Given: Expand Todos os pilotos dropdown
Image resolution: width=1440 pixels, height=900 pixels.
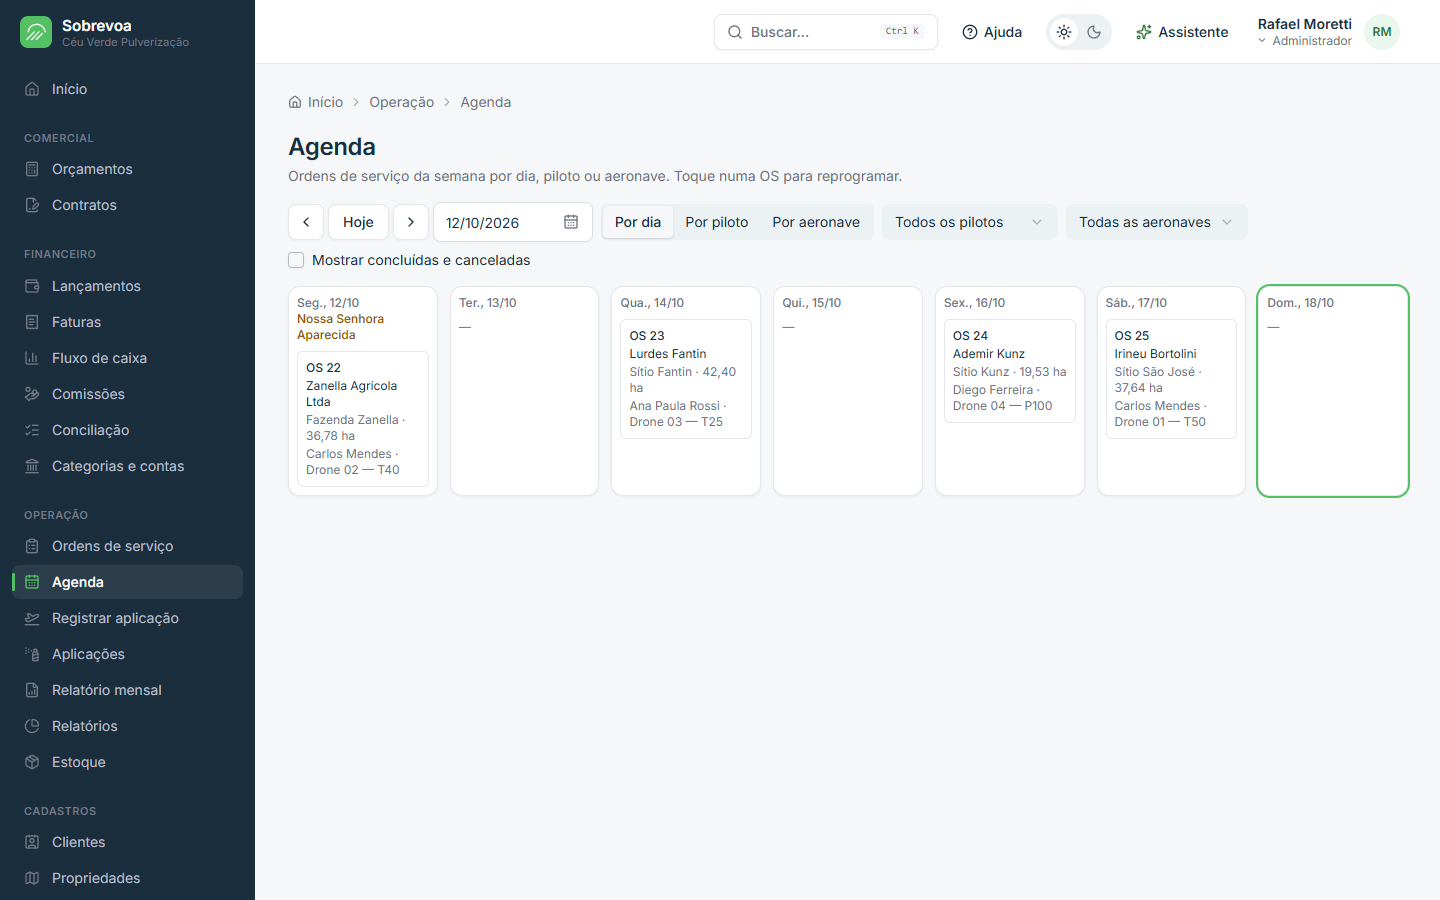Looking at the screenshot, I should (x=969, y=222).
